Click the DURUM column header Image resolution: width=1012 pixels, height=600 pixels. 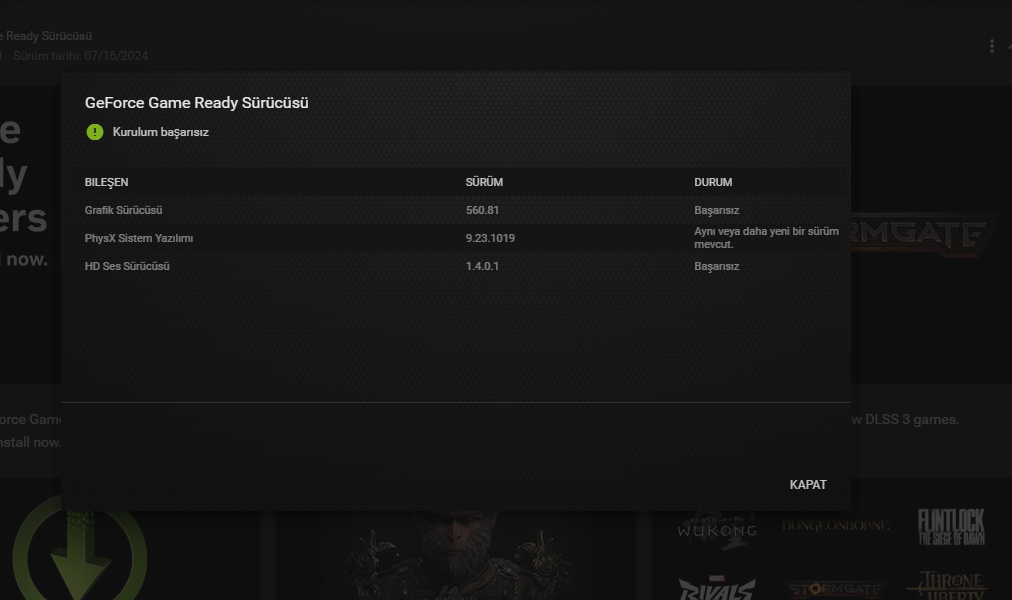(713, 183)
